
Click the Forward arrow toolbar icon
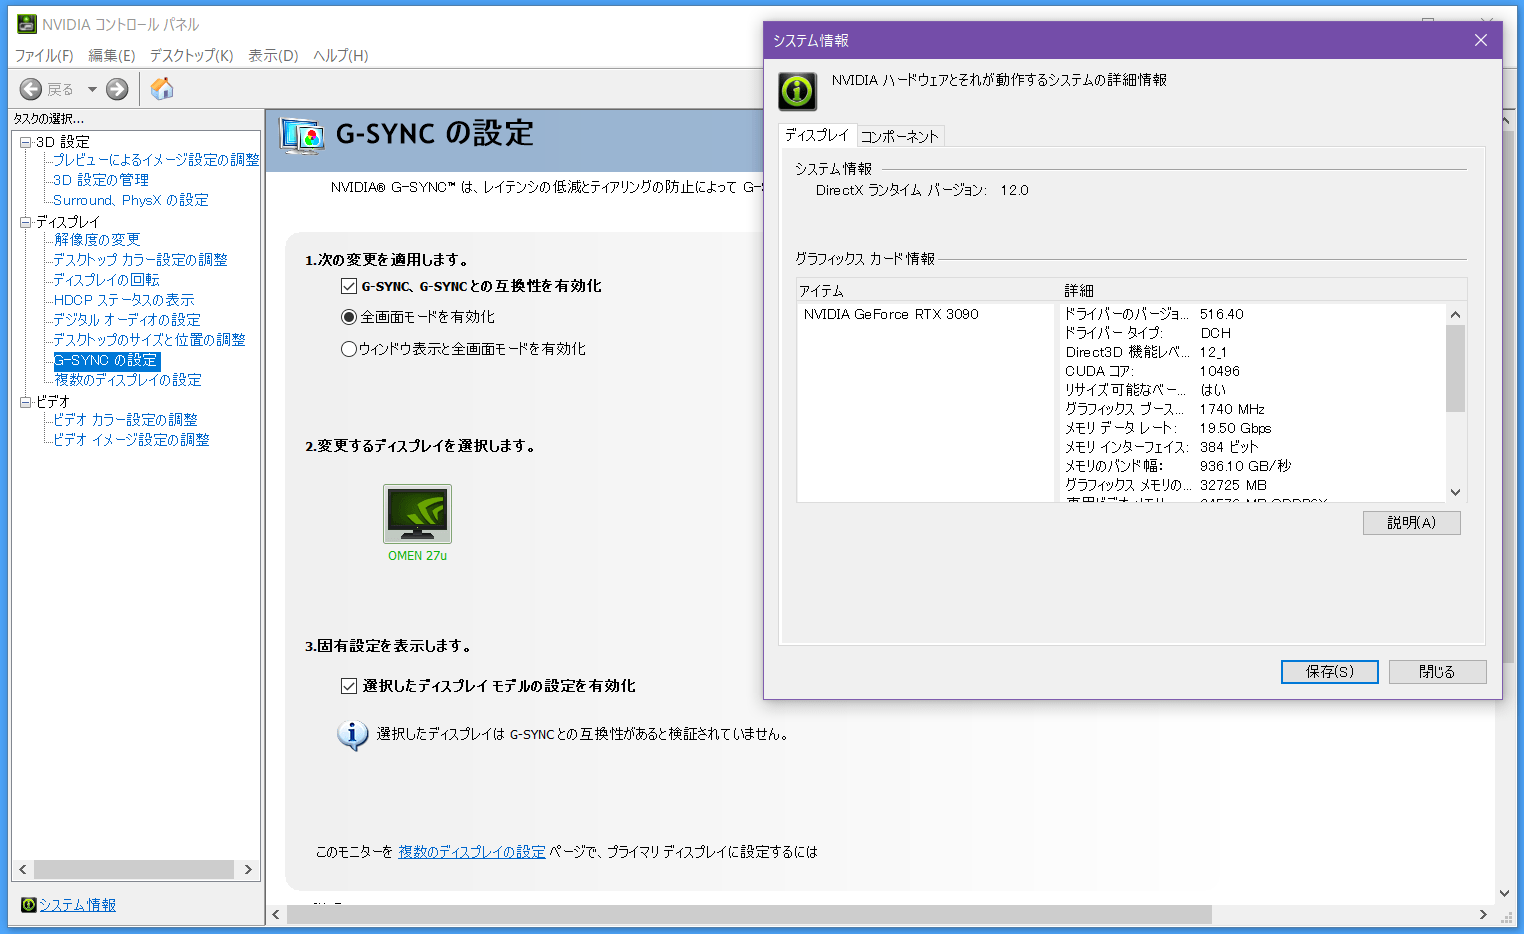click(117, 89)
